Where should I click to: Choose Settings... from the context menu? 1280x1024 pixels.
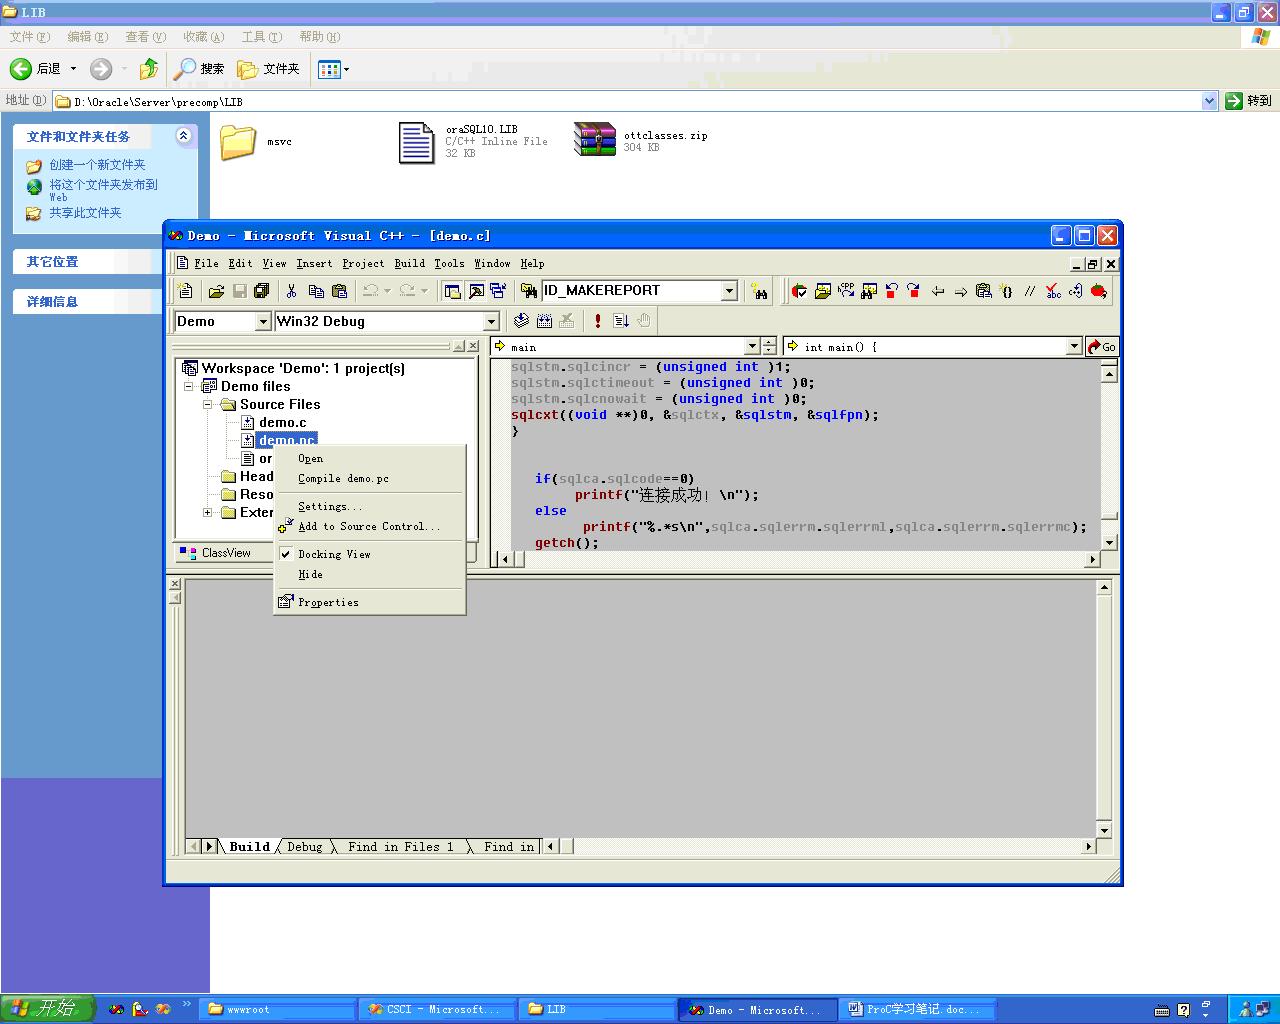pyautogui.click(x=330, y=507)
